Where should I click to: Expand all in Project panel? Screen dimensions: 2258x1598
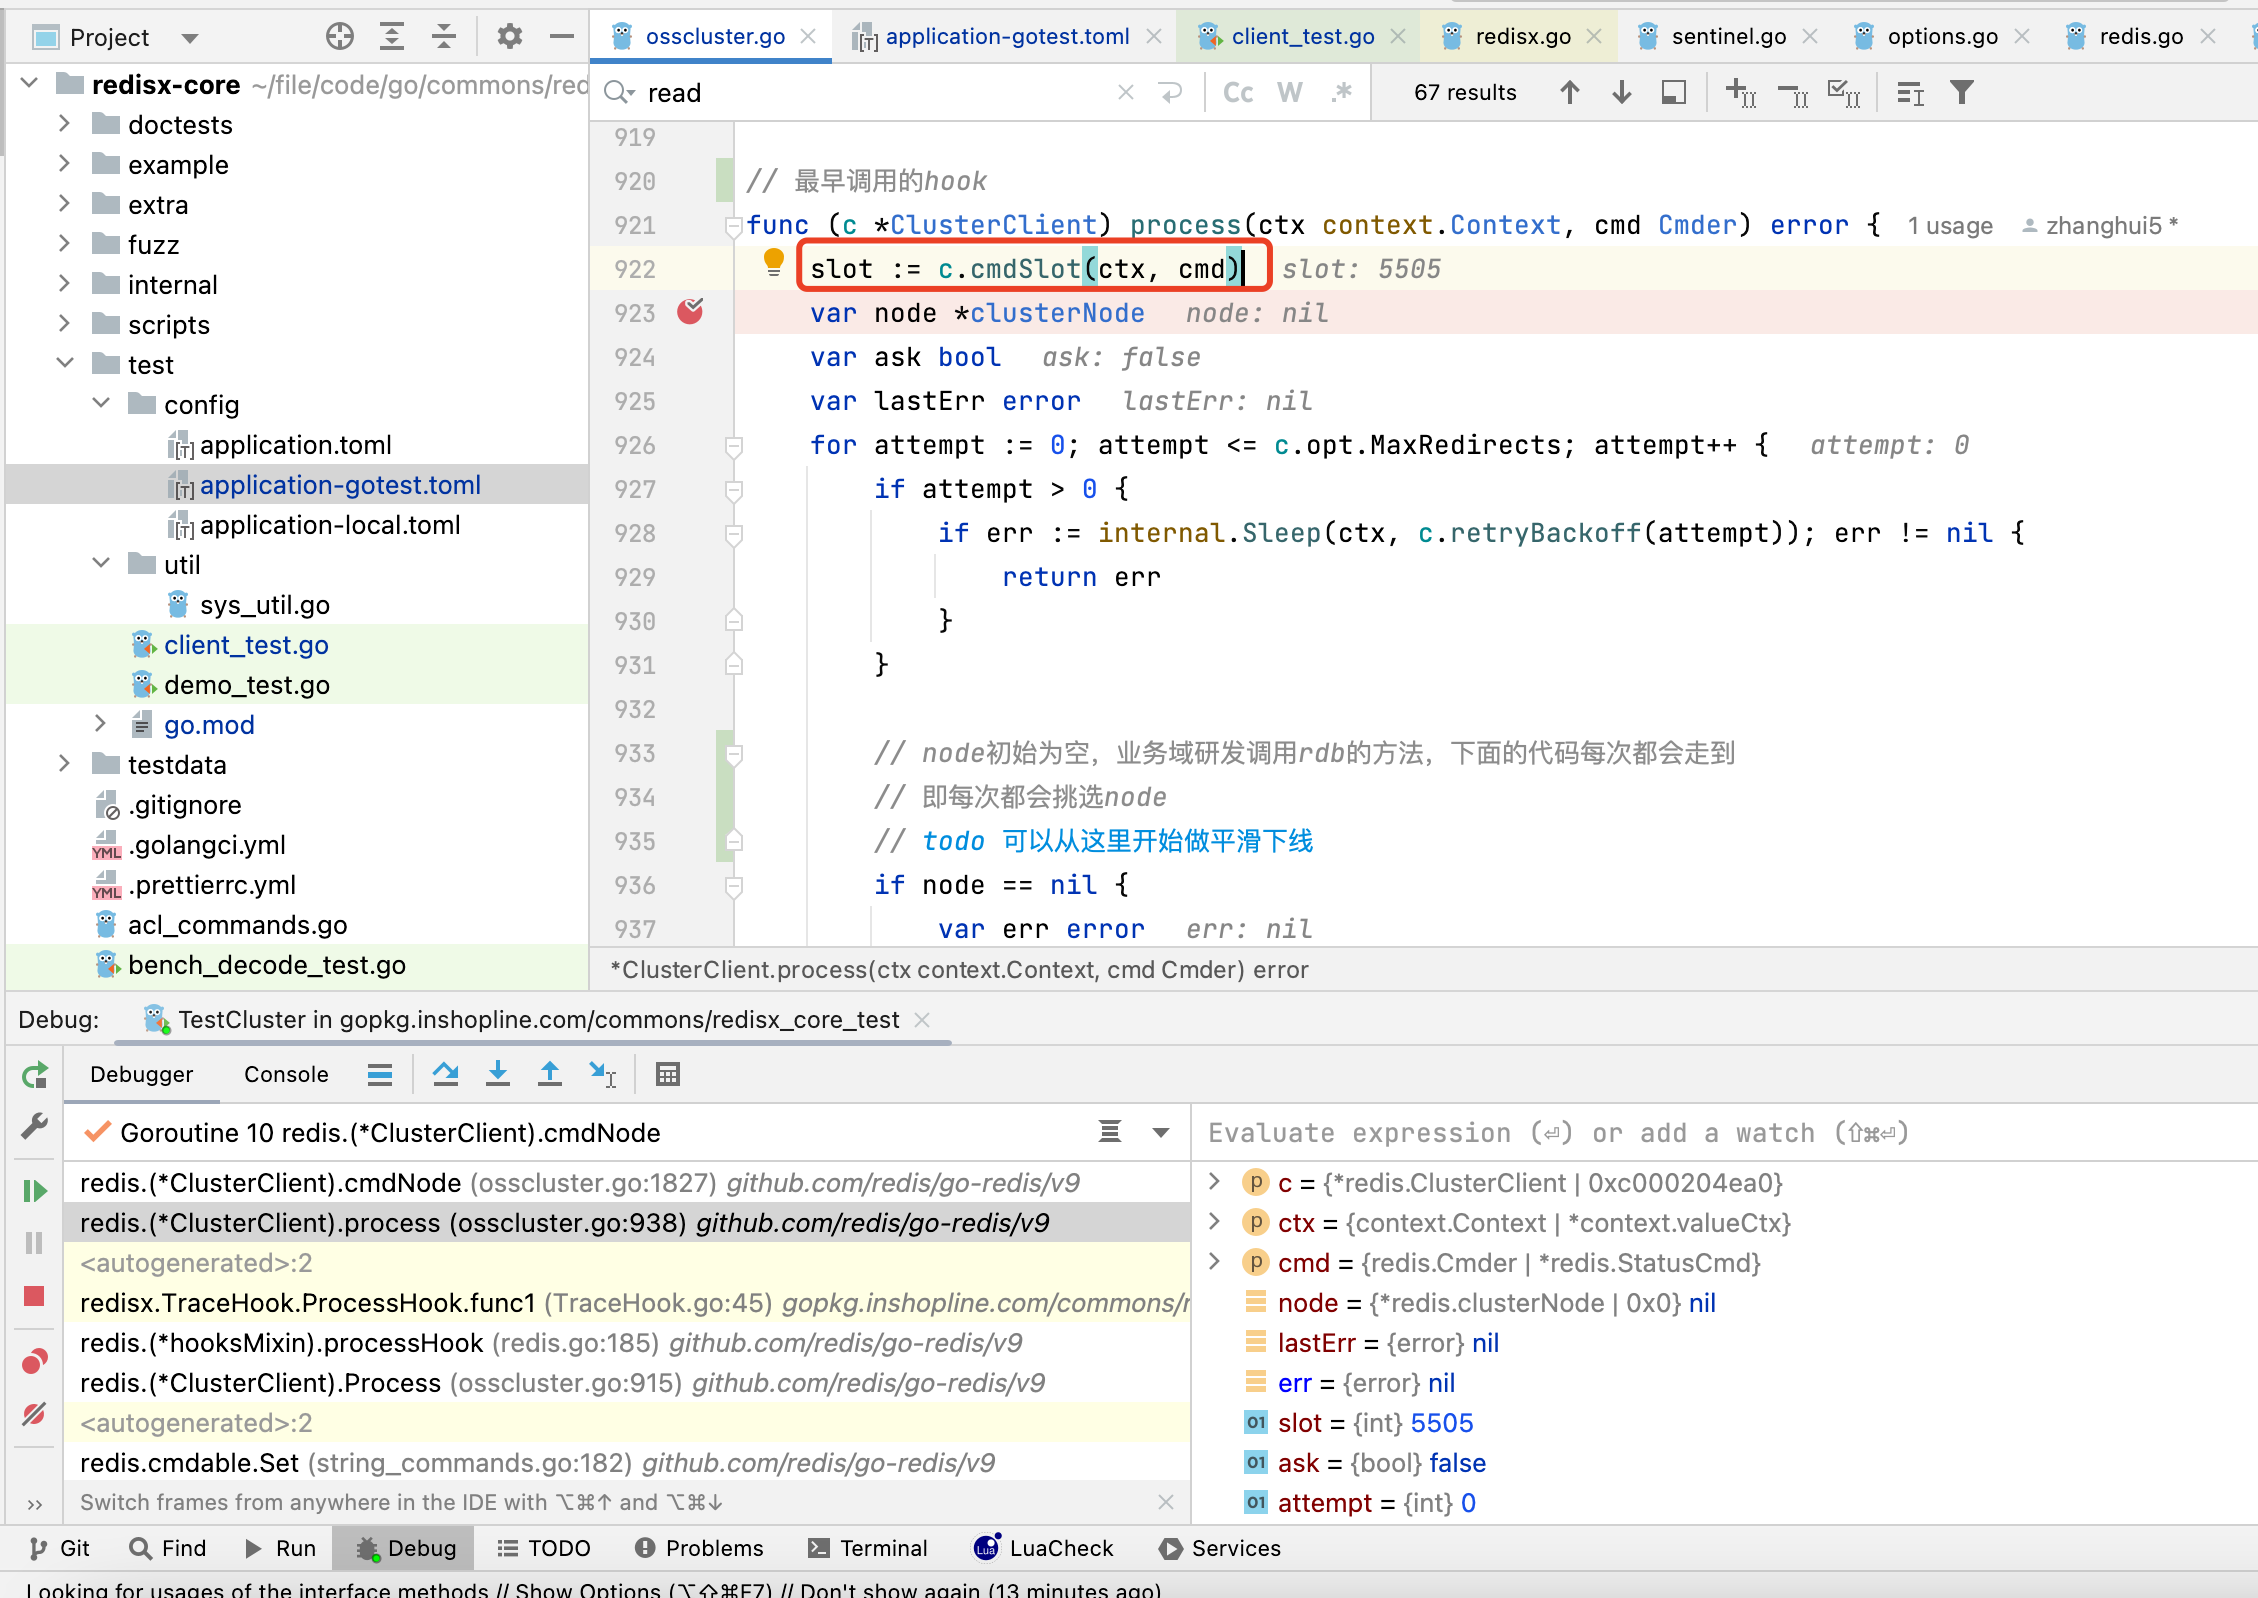392,37
